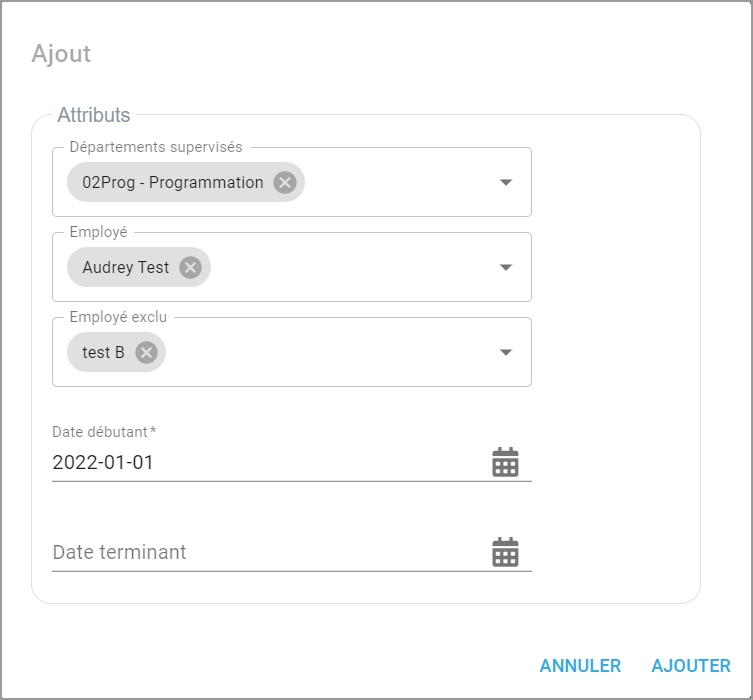Screen dimensions: 753x700
Task: Click the ANNULER button
Action: pyautogui.click(x=580, y=666)
